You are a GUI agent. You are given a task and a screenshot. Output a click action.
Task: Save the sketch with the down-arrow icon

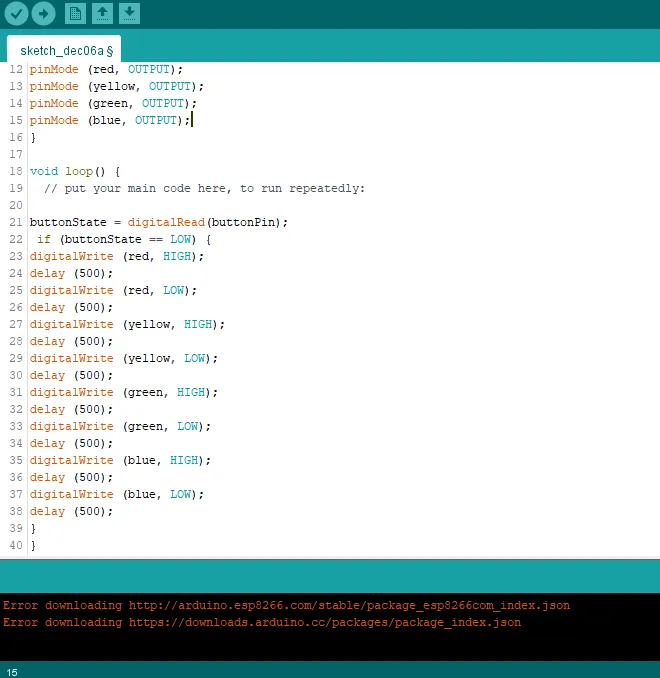(129, 14)
